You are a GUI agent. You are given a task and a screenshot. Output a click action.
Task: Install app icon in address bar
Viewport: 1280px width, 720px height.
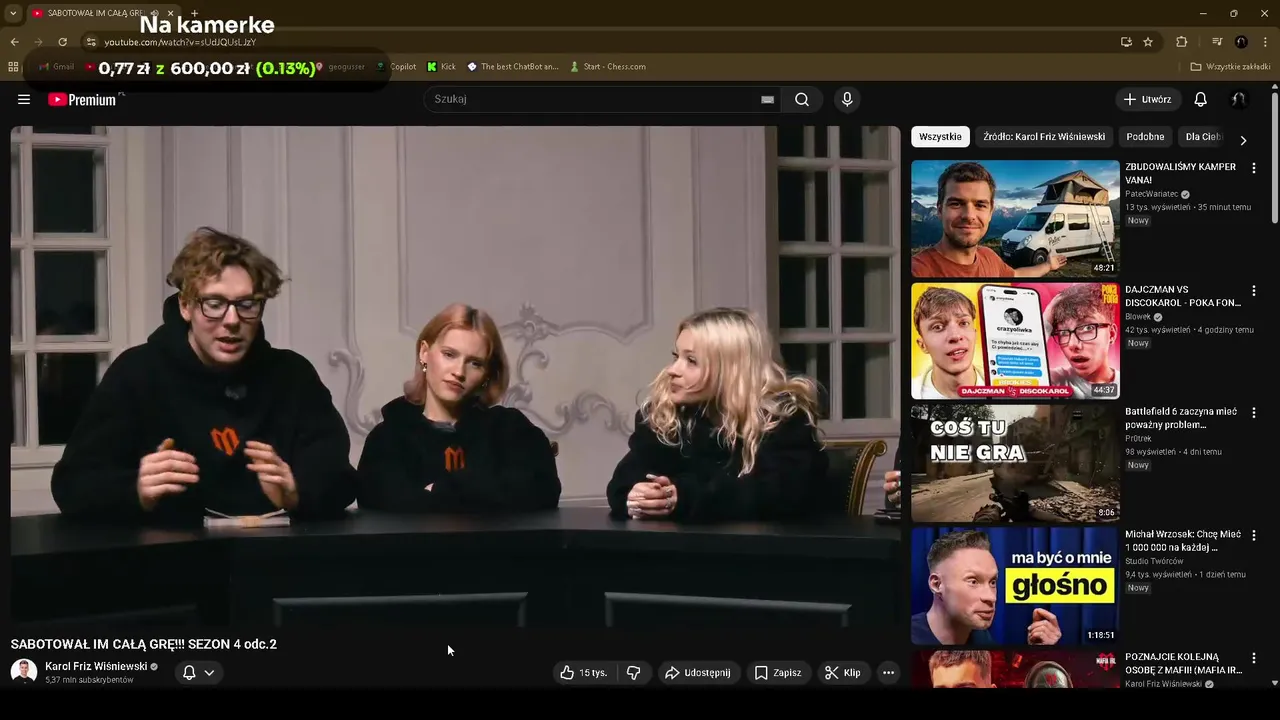tap(1126, 42)
